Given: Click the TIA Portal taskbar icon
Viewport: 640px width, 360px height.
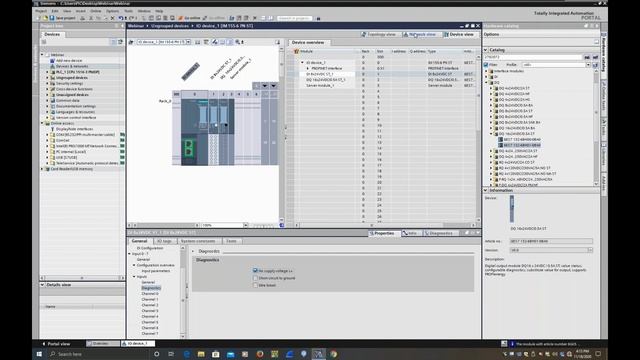Looking at the screenshot, I should [x=318, y=354].
